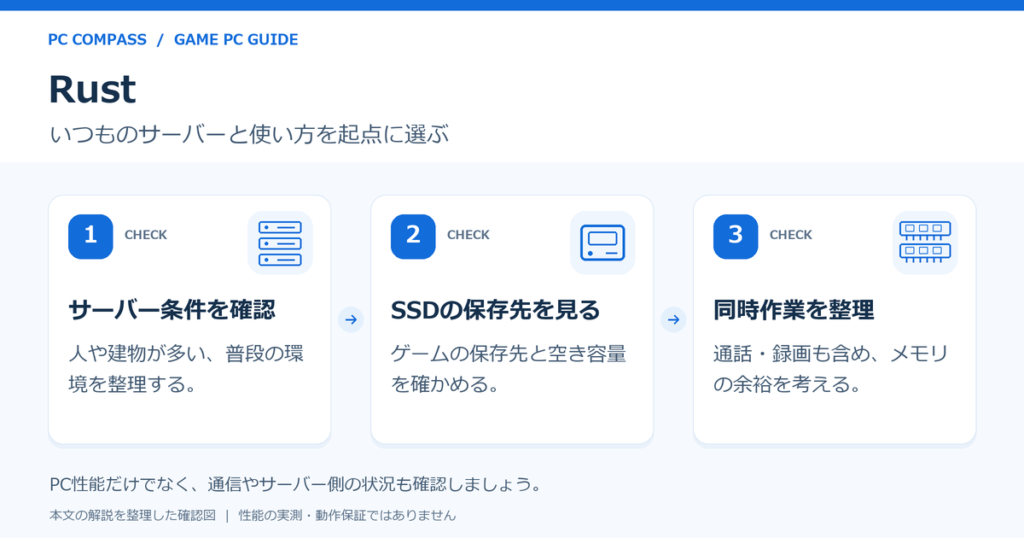Viewport: 1024px width, 538px height.
Task: Click the heading サーバー条件を確認
Action: point(172,310)
